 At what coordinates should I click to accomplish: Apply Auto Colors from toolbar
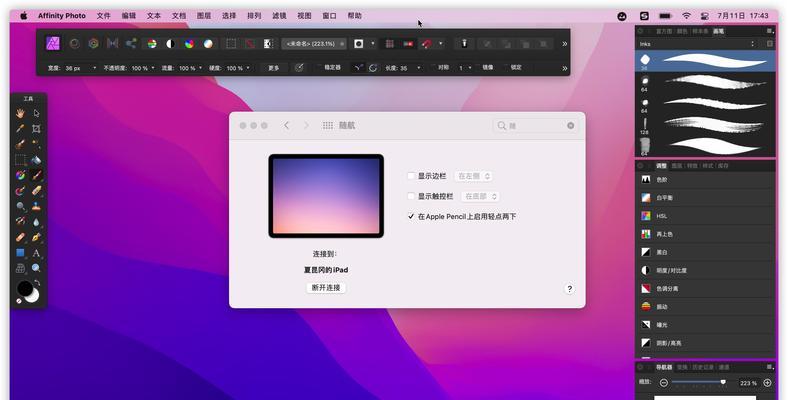point(189,44)
